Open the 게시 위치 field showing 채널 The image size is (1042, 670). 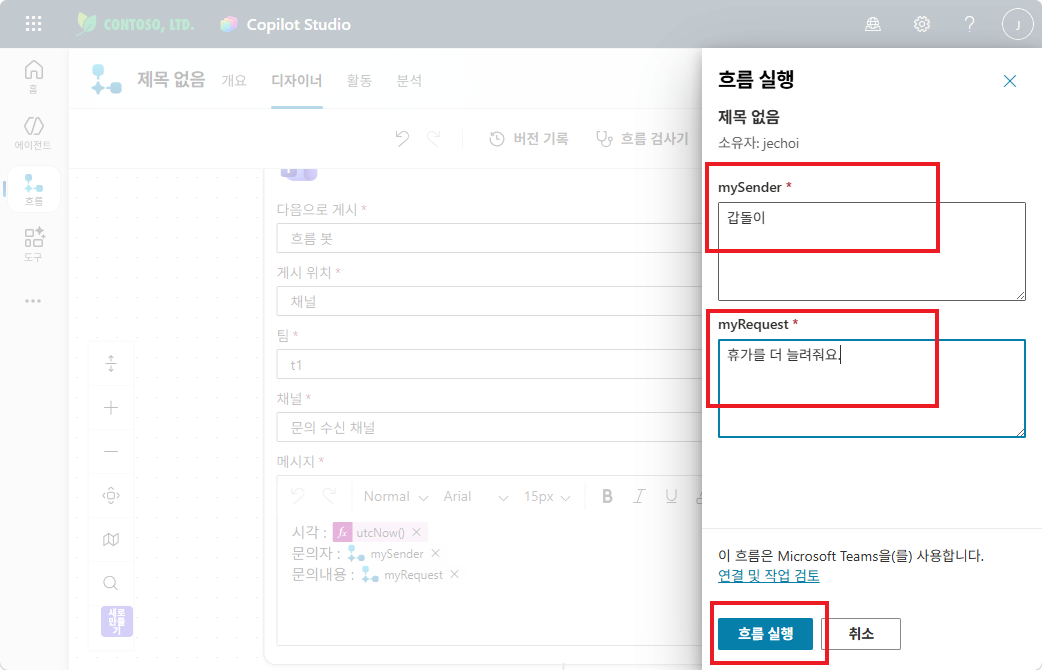489,301
